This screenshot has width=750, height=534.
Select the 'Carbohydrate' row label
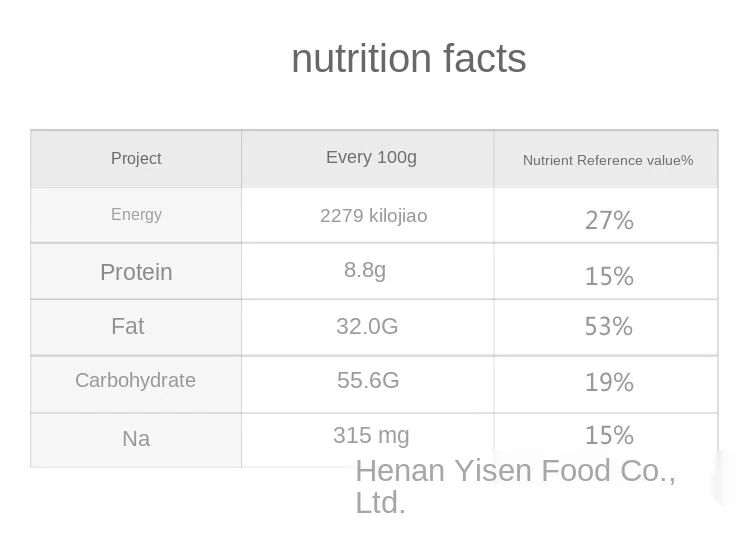pos(135,380)
